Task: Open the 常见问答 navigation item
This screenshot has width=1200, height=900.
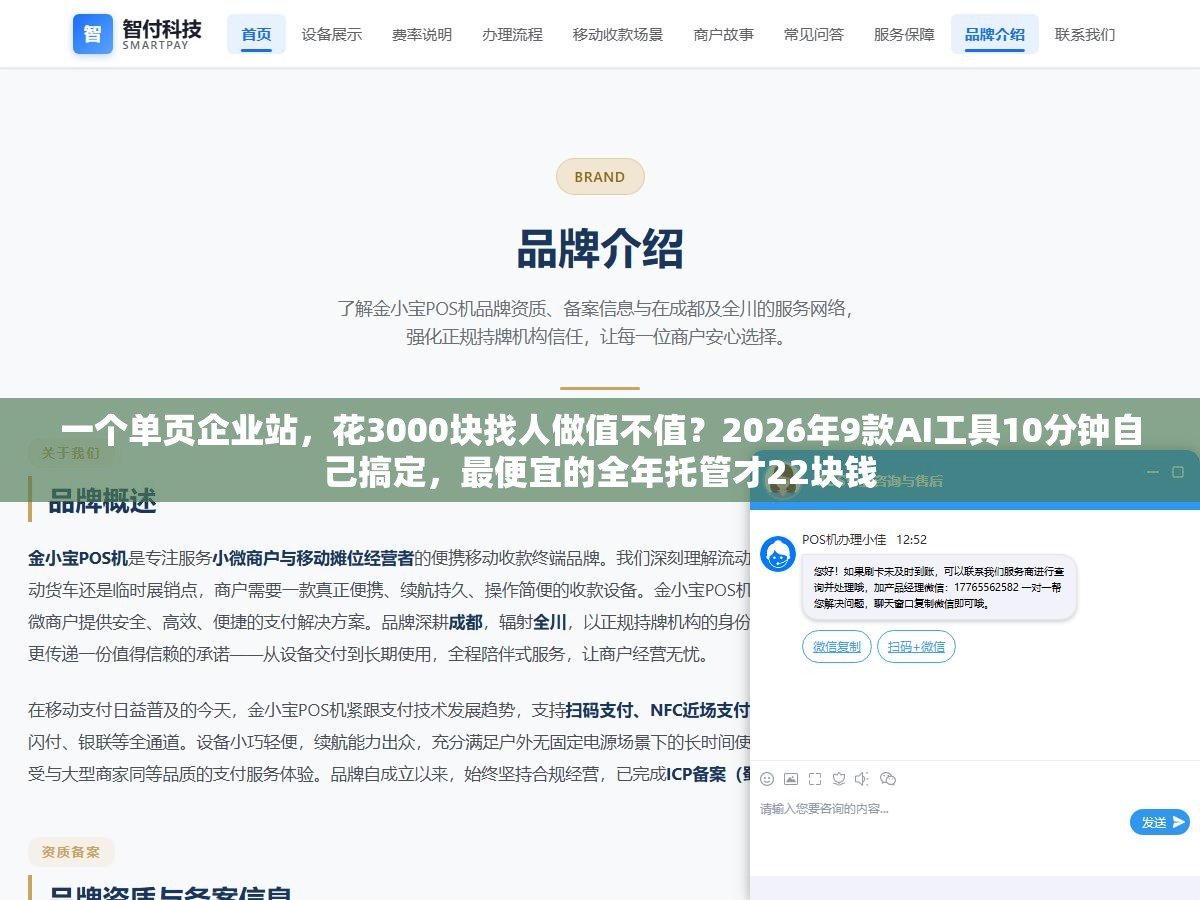Action: (814, 34)
